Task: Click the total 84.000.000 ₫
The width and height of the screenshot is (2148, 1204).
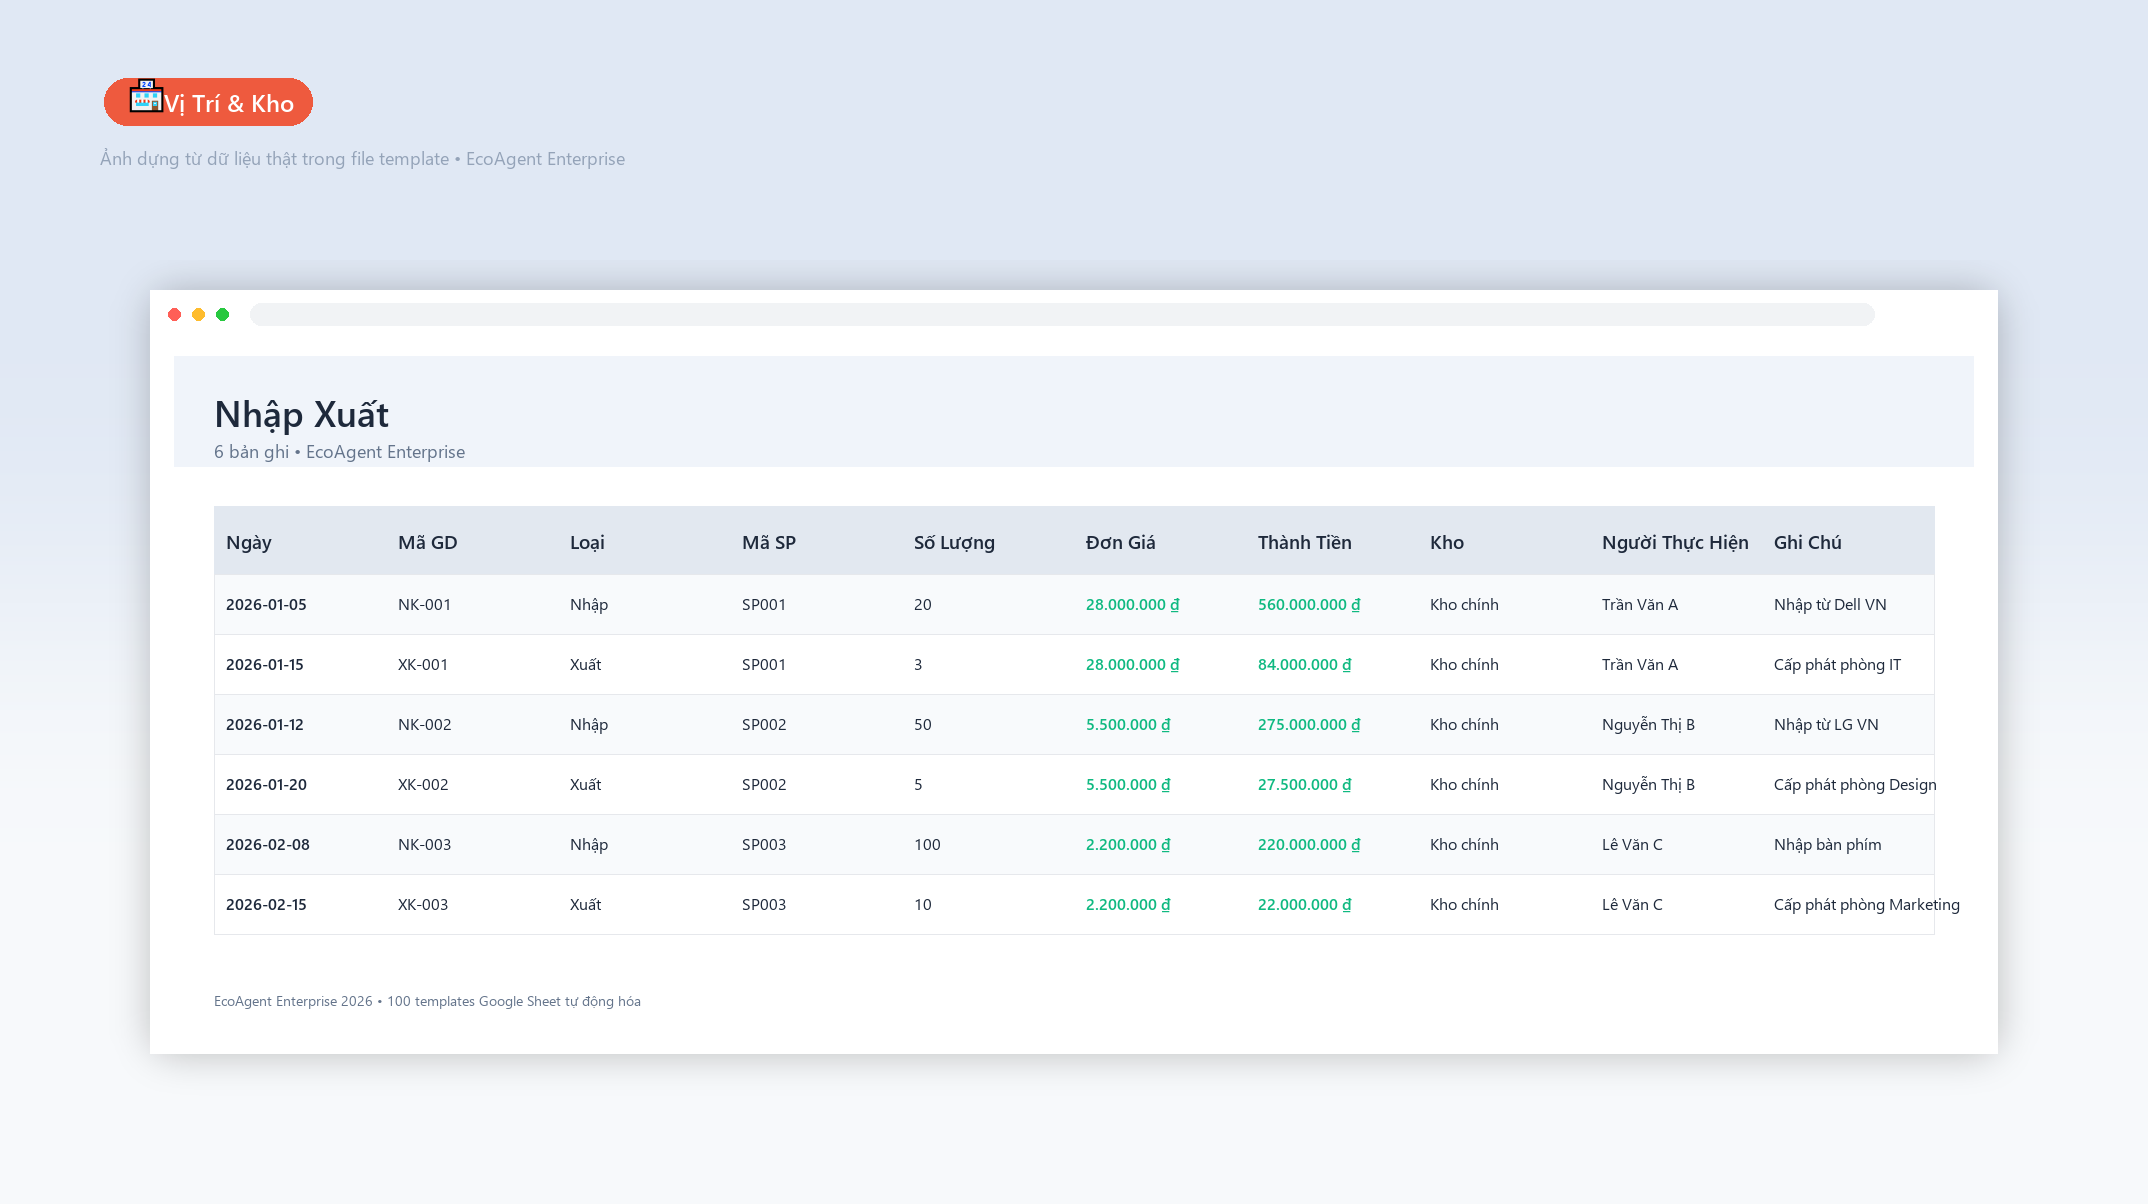Action: [x=1305, y=665]
